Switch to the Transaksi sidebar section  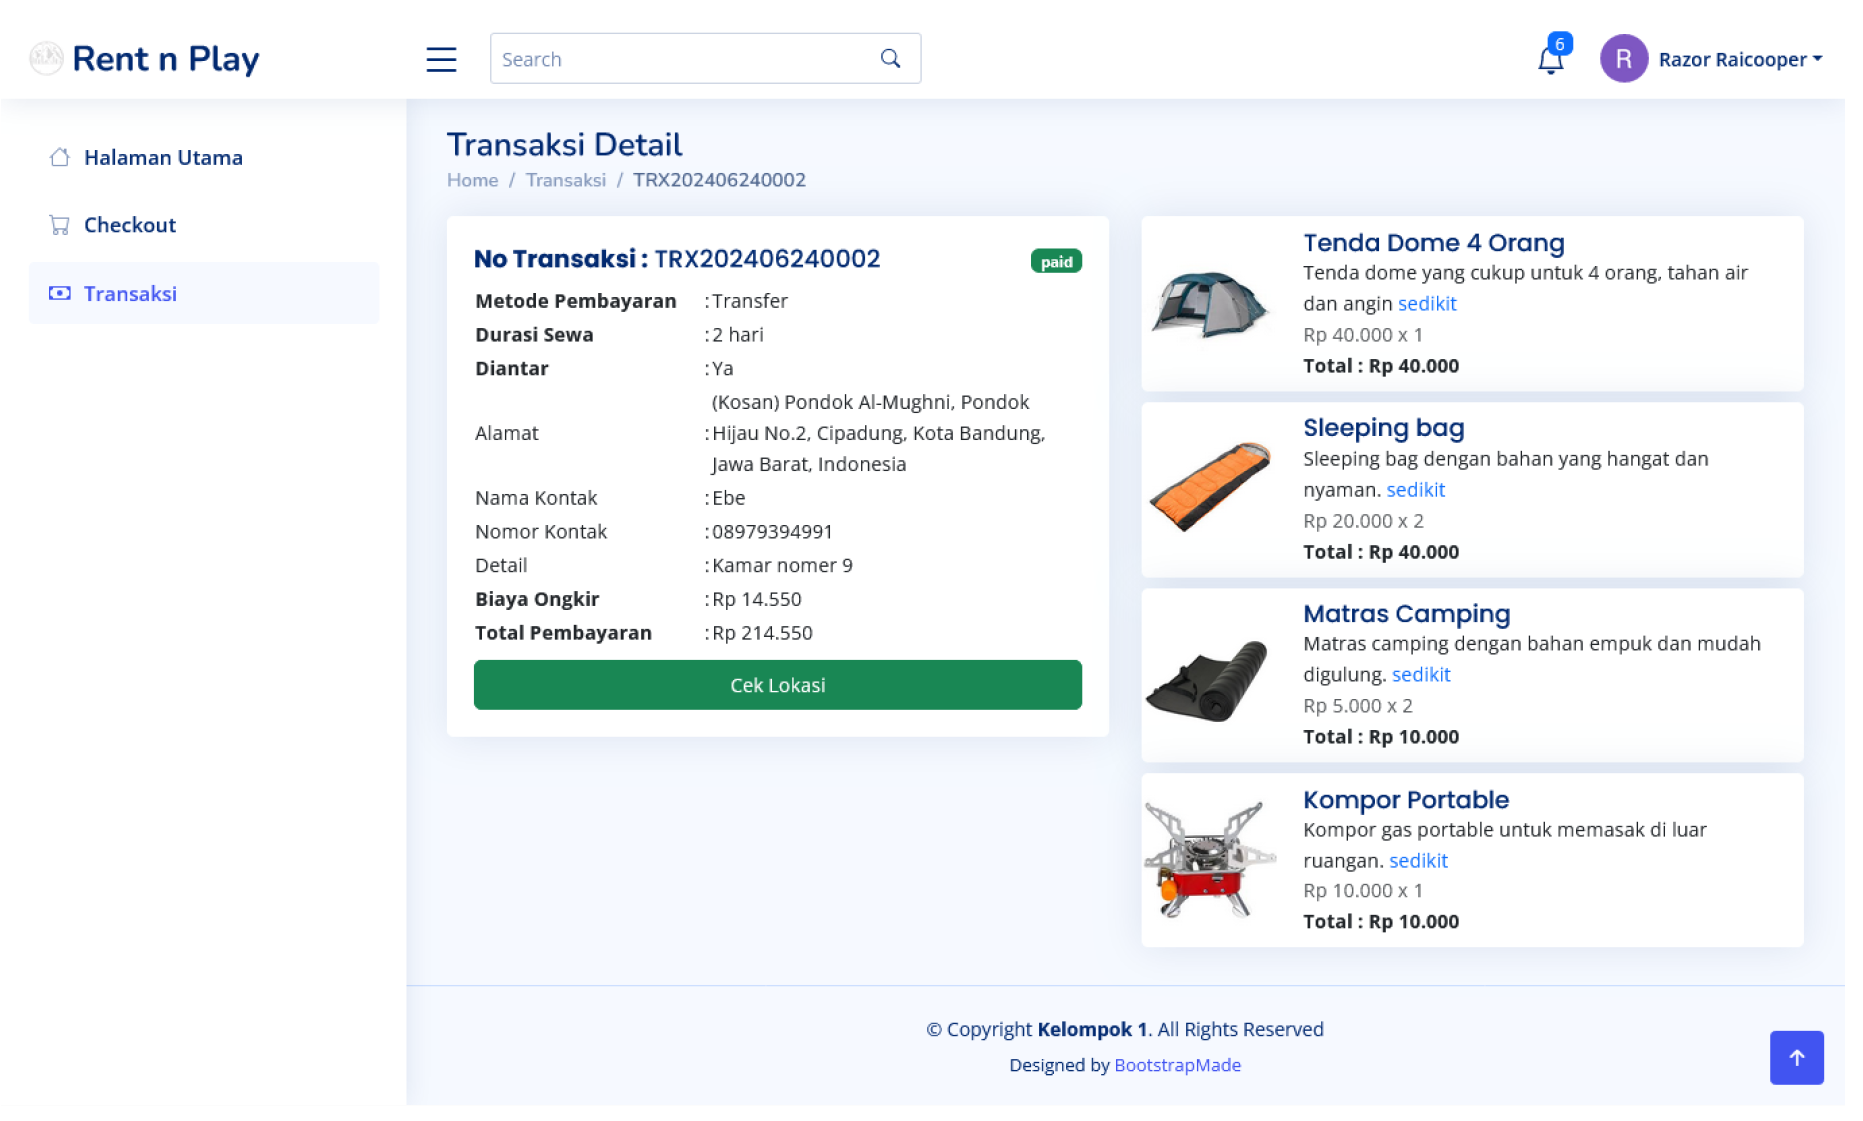[x=130, y=293]
